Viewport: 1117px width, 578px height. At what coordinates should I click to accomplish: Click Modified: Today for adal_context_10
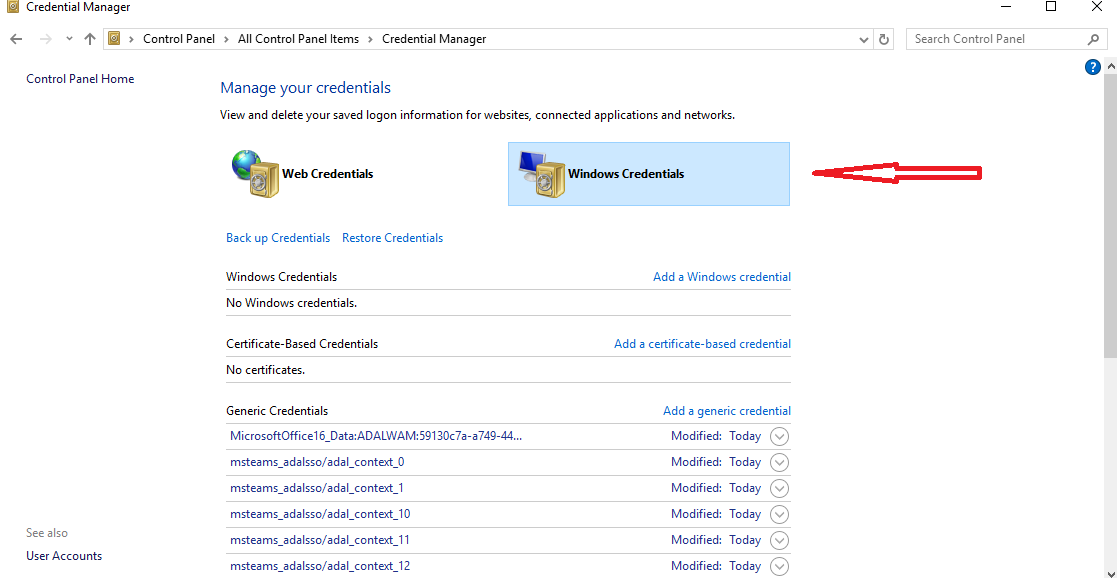tap(716, 514)
